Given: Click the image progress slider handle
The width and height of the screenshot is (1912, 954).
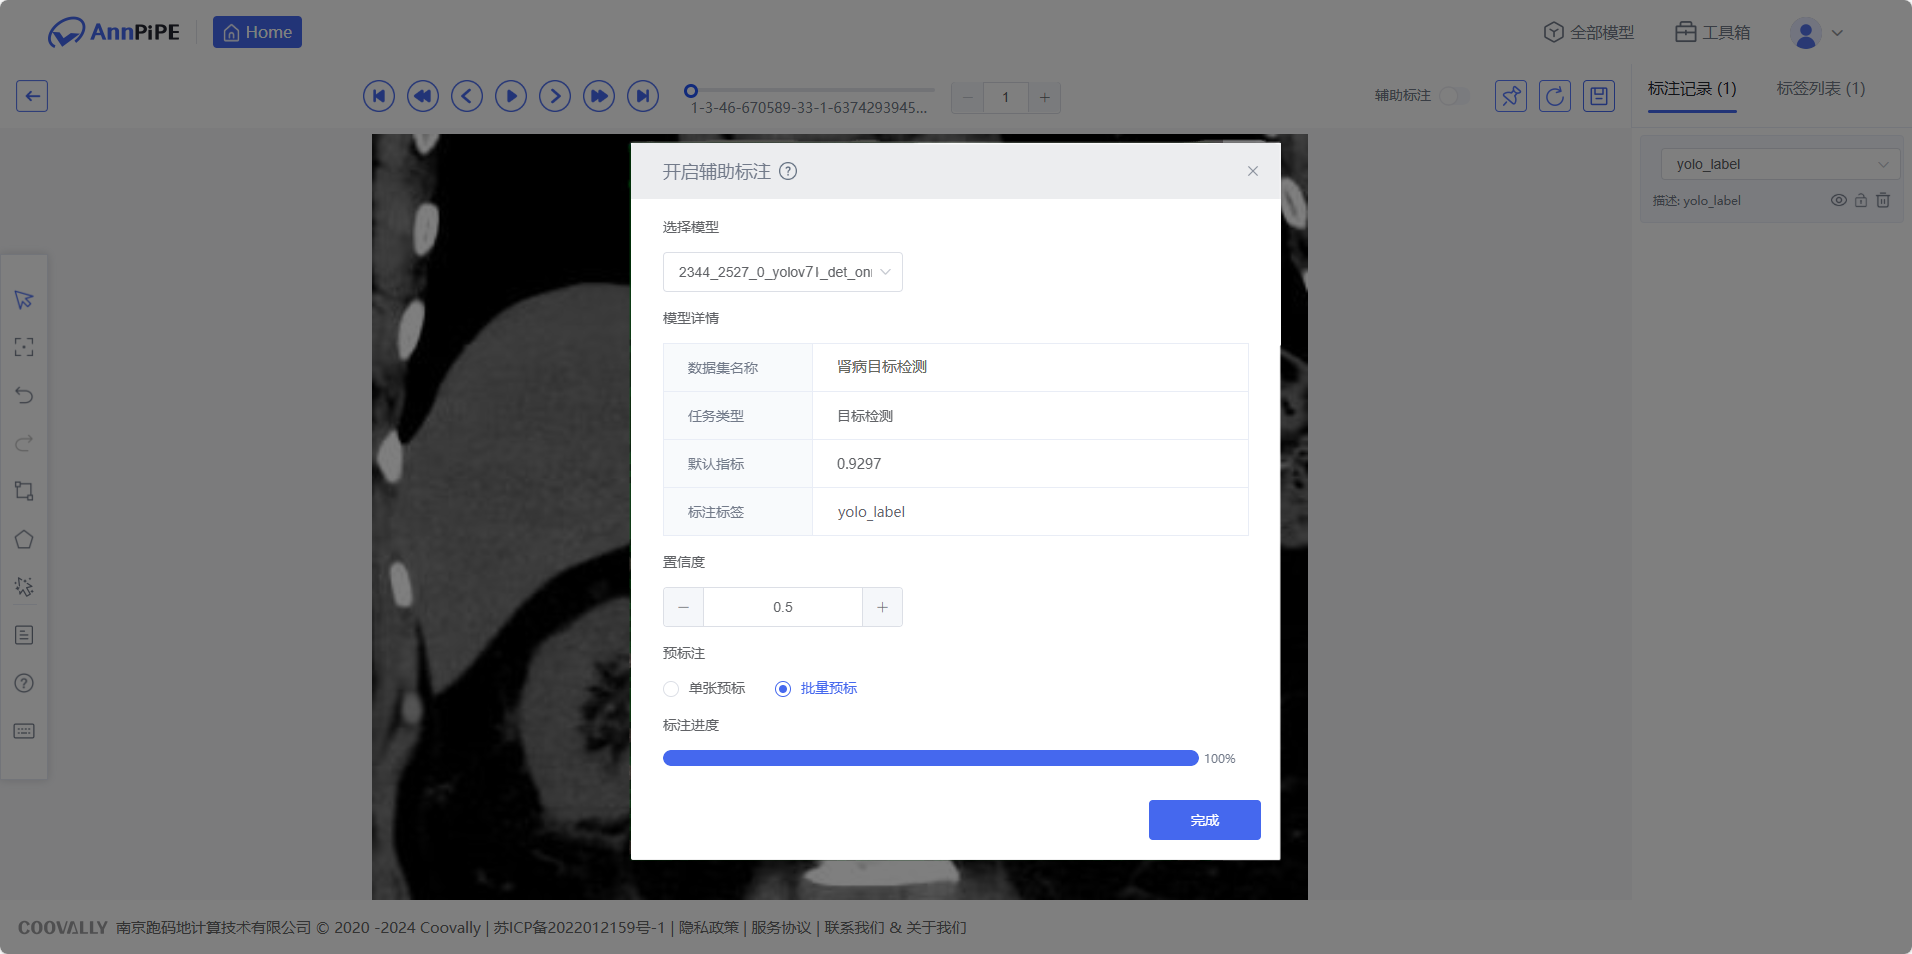Looking at the screenshot, I should click(x=691, y=91).
